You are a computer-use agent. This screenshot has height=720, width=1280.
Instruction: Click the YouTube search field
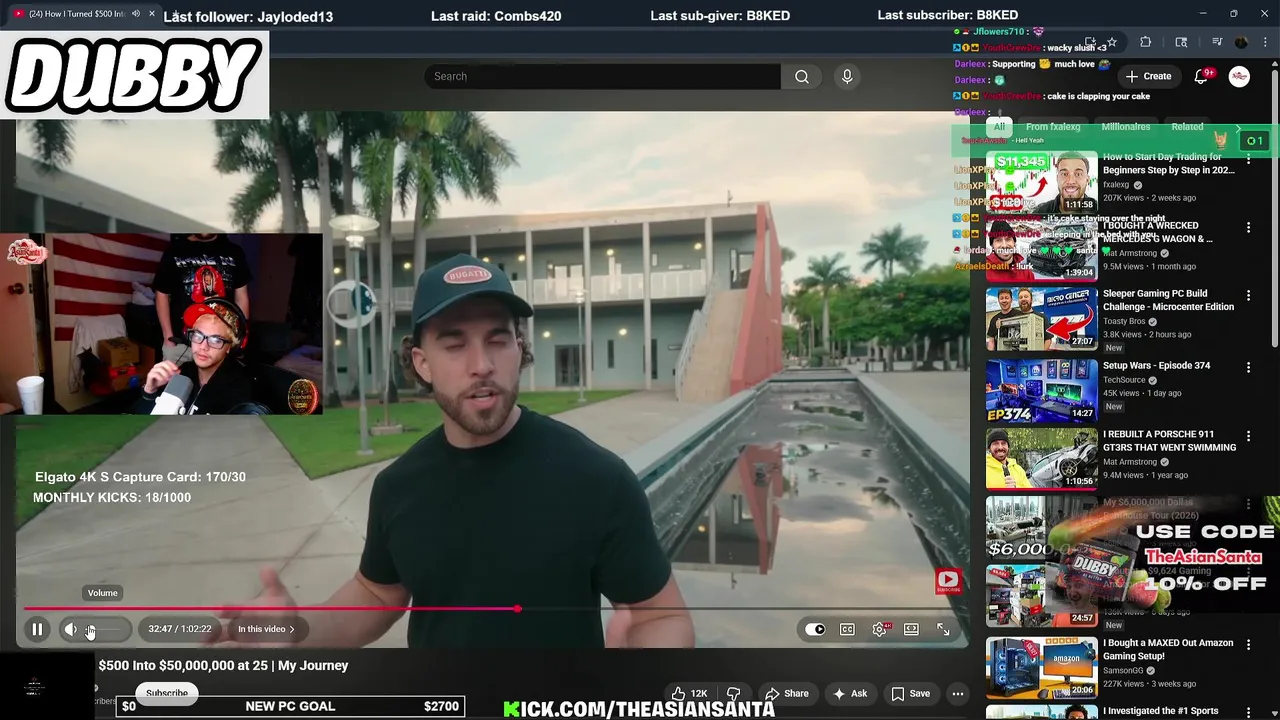(603, 76)
